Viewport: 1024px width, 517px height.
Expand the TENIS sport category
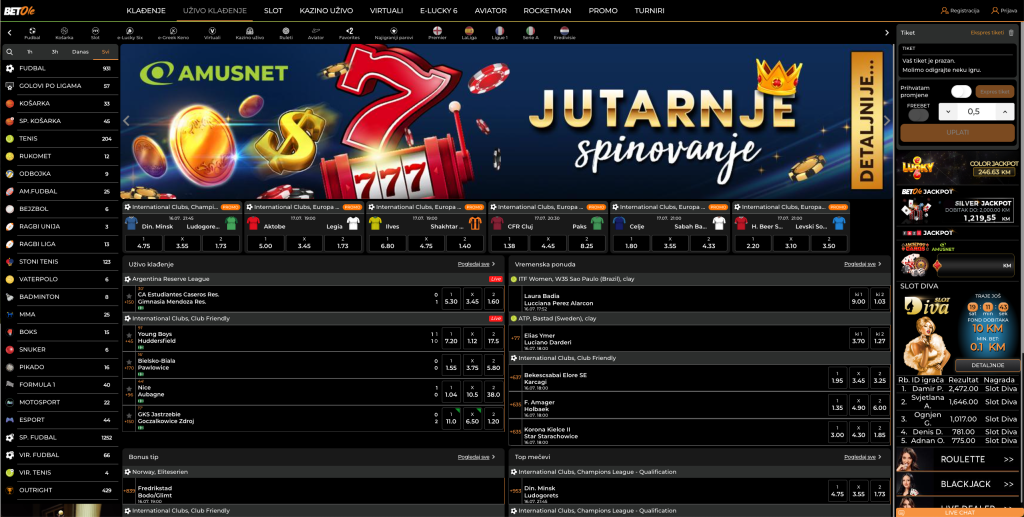(60, 139)
